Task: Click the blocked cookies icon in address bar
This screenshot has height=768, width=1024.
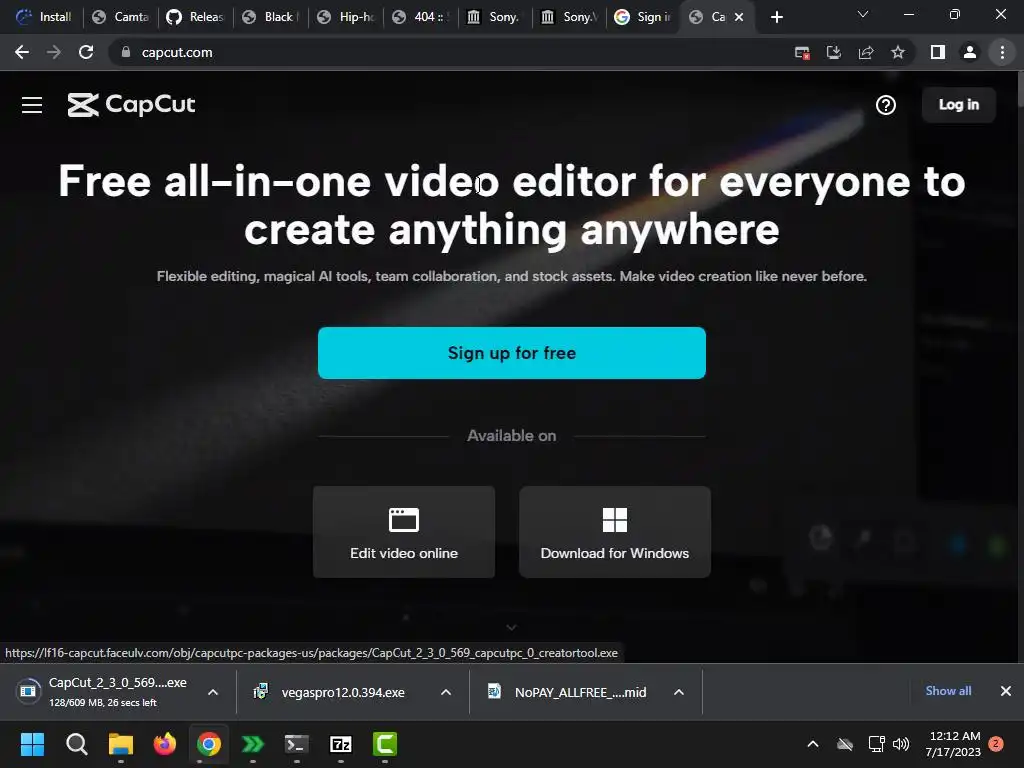Action: pos(802,53)
